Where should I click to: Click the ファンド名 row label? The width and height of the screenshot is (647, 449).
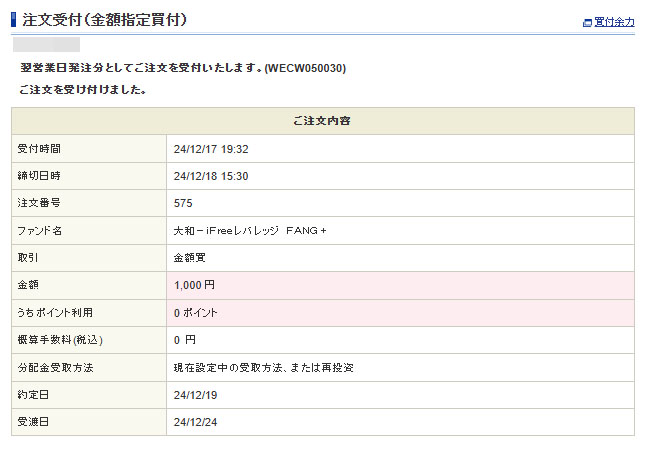[40, 231]
